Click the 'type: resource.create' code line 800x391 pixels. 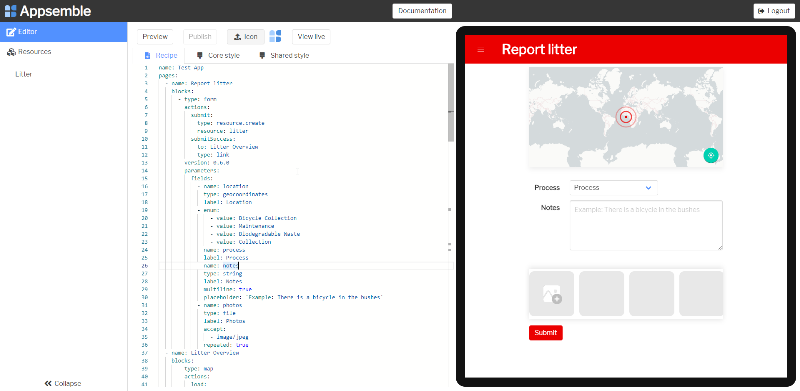click(231, 123)
